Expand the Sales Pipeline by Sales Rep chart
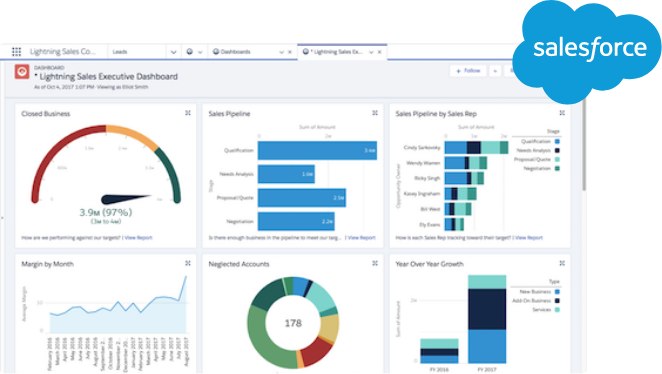This screenshot has height=374, width=662. point(562,113)
